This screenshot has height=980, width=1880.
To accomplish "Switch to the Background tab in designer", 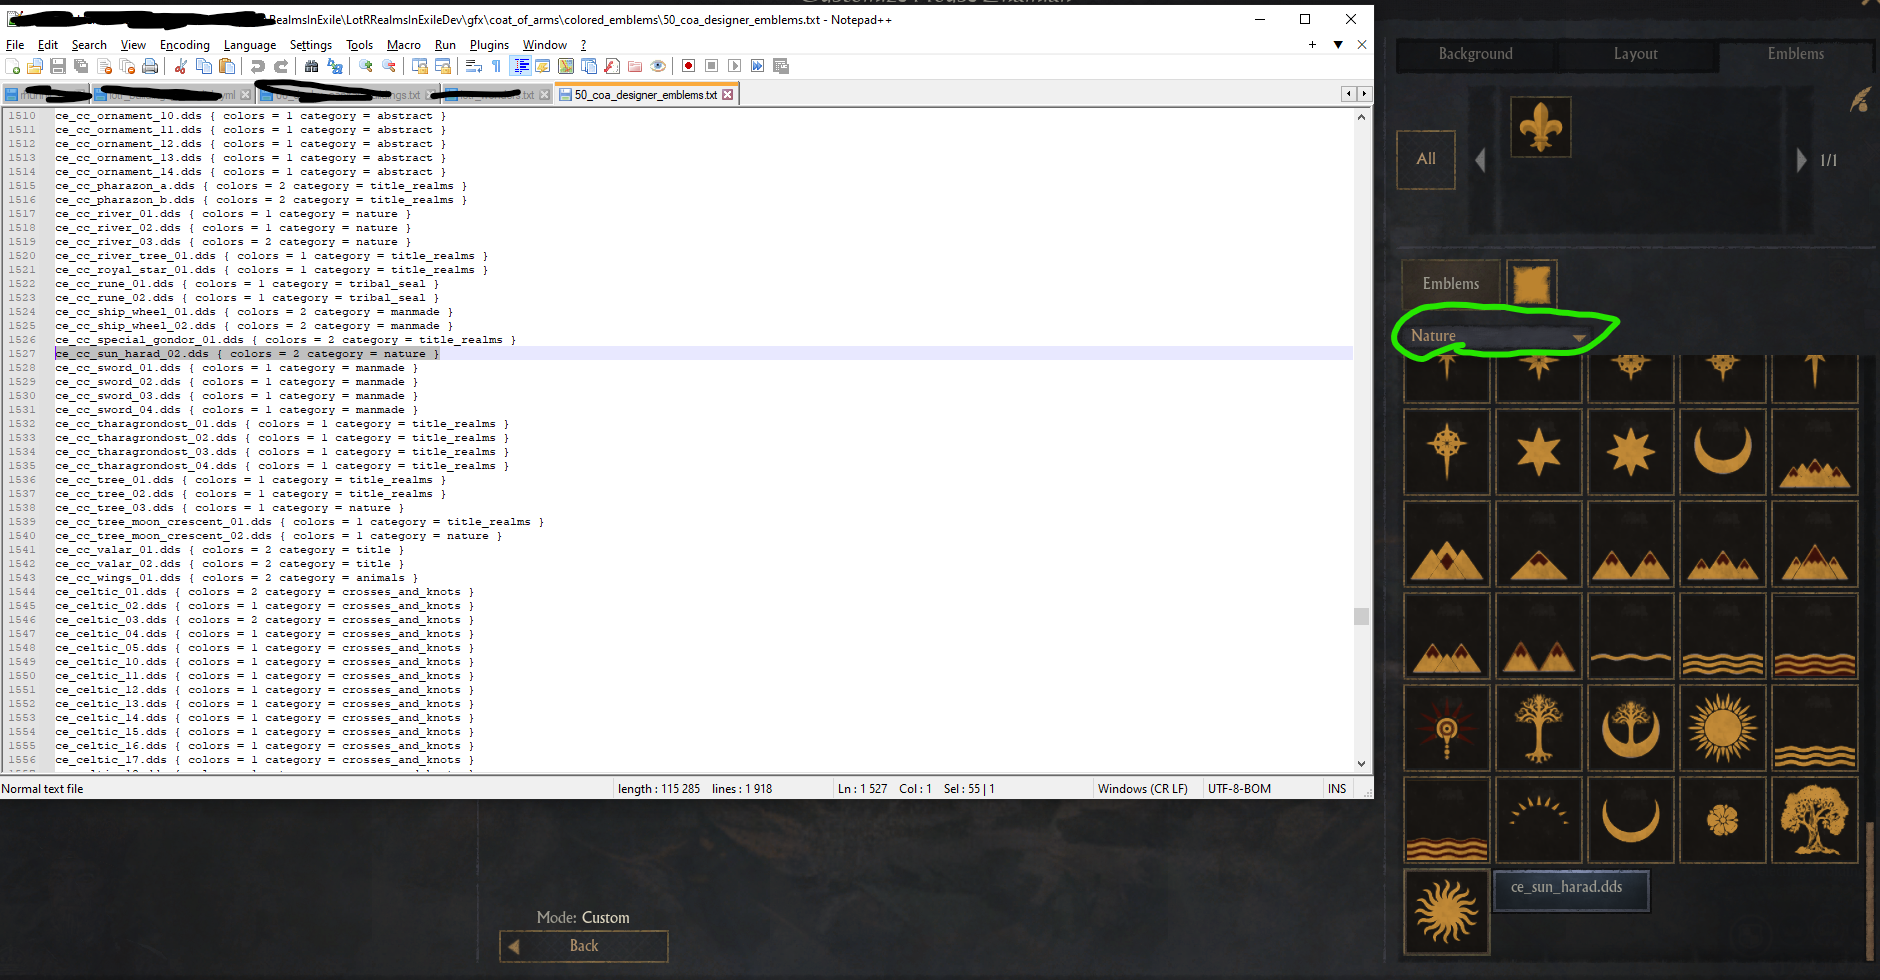I will (1475, 54).
